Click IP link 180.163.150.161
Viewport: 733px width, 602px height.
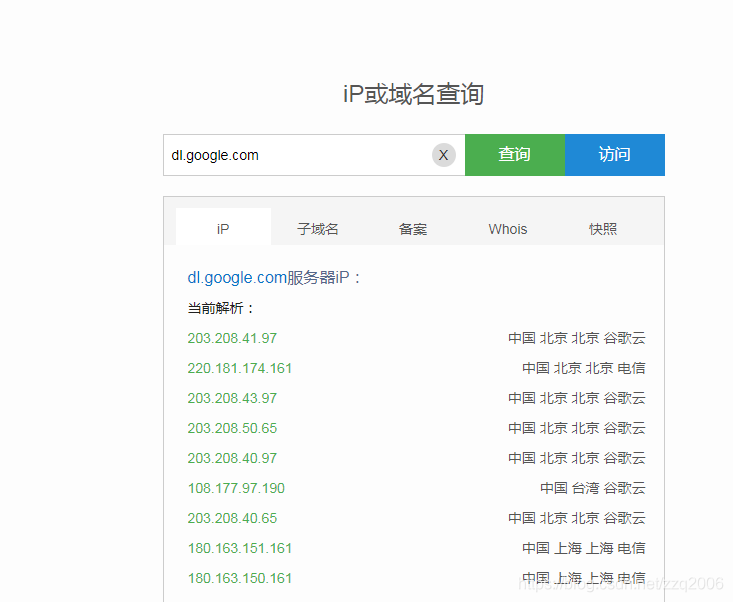pyautogui.click(x=240, y=578)
